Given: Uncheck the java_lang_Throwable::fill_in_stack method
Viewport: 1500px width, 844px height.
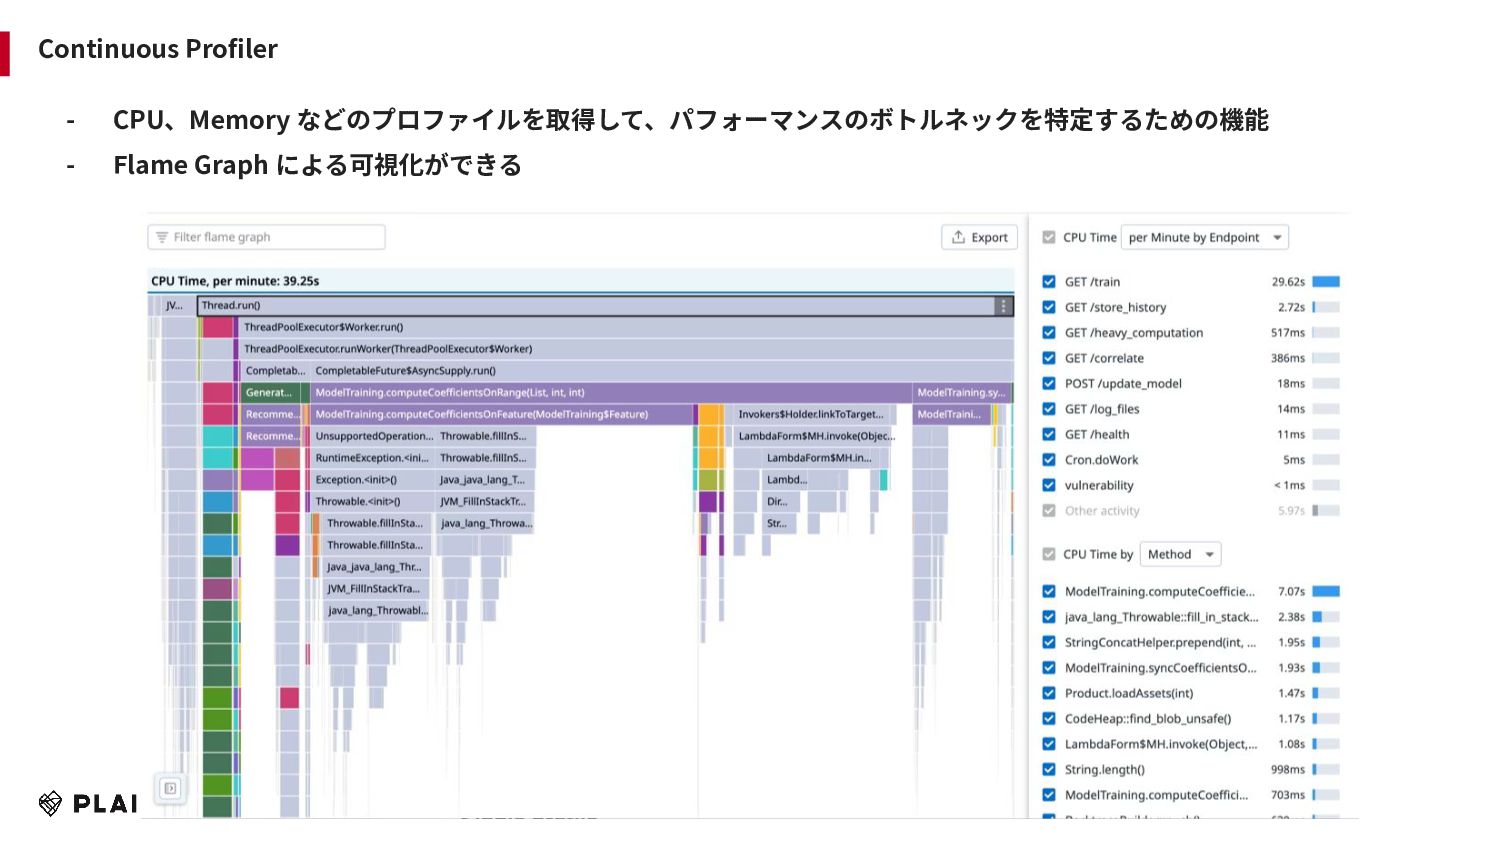Looking at the screenshot, I should tap(1049, 617).
